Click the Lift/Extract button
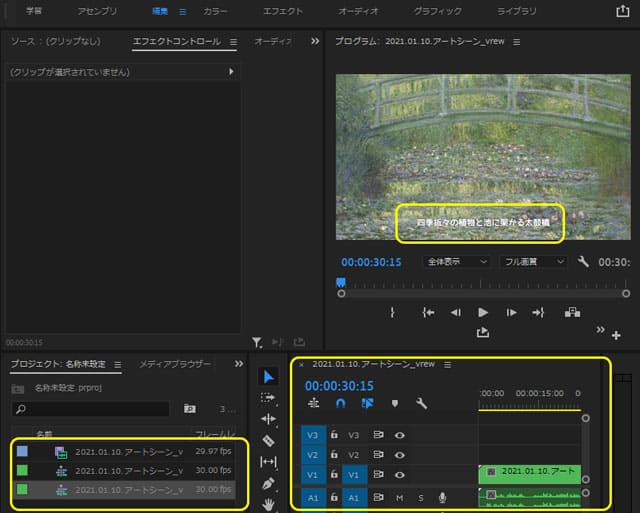640x513 pixels. pyautogui.click(x=572, y=313)
